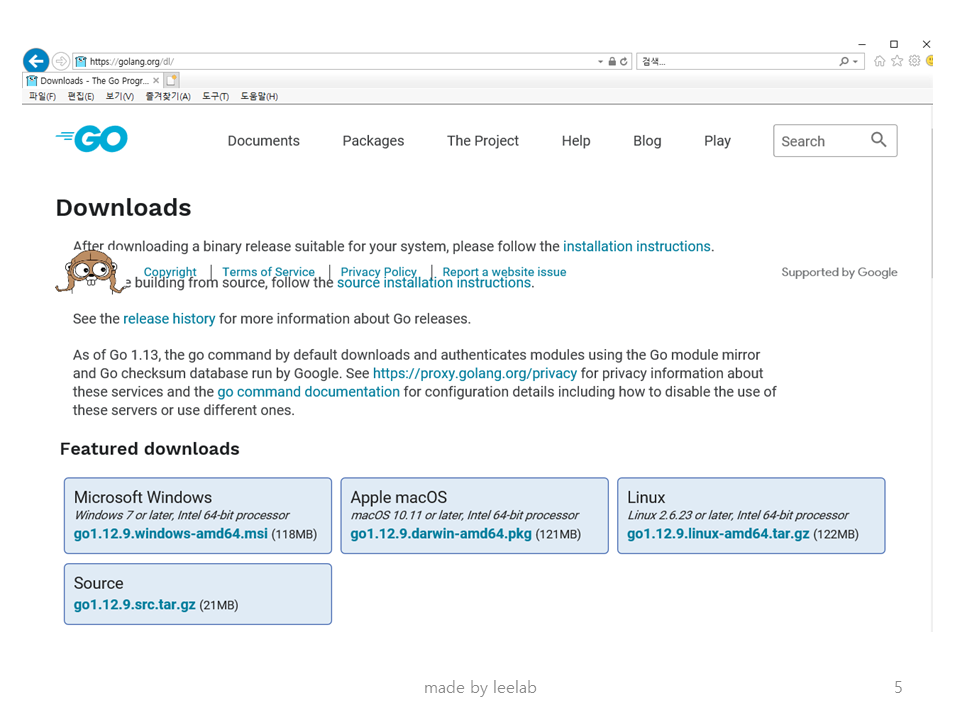Open the Play nav link
This screenshot has width=960, height=720.
pos(718,141)
